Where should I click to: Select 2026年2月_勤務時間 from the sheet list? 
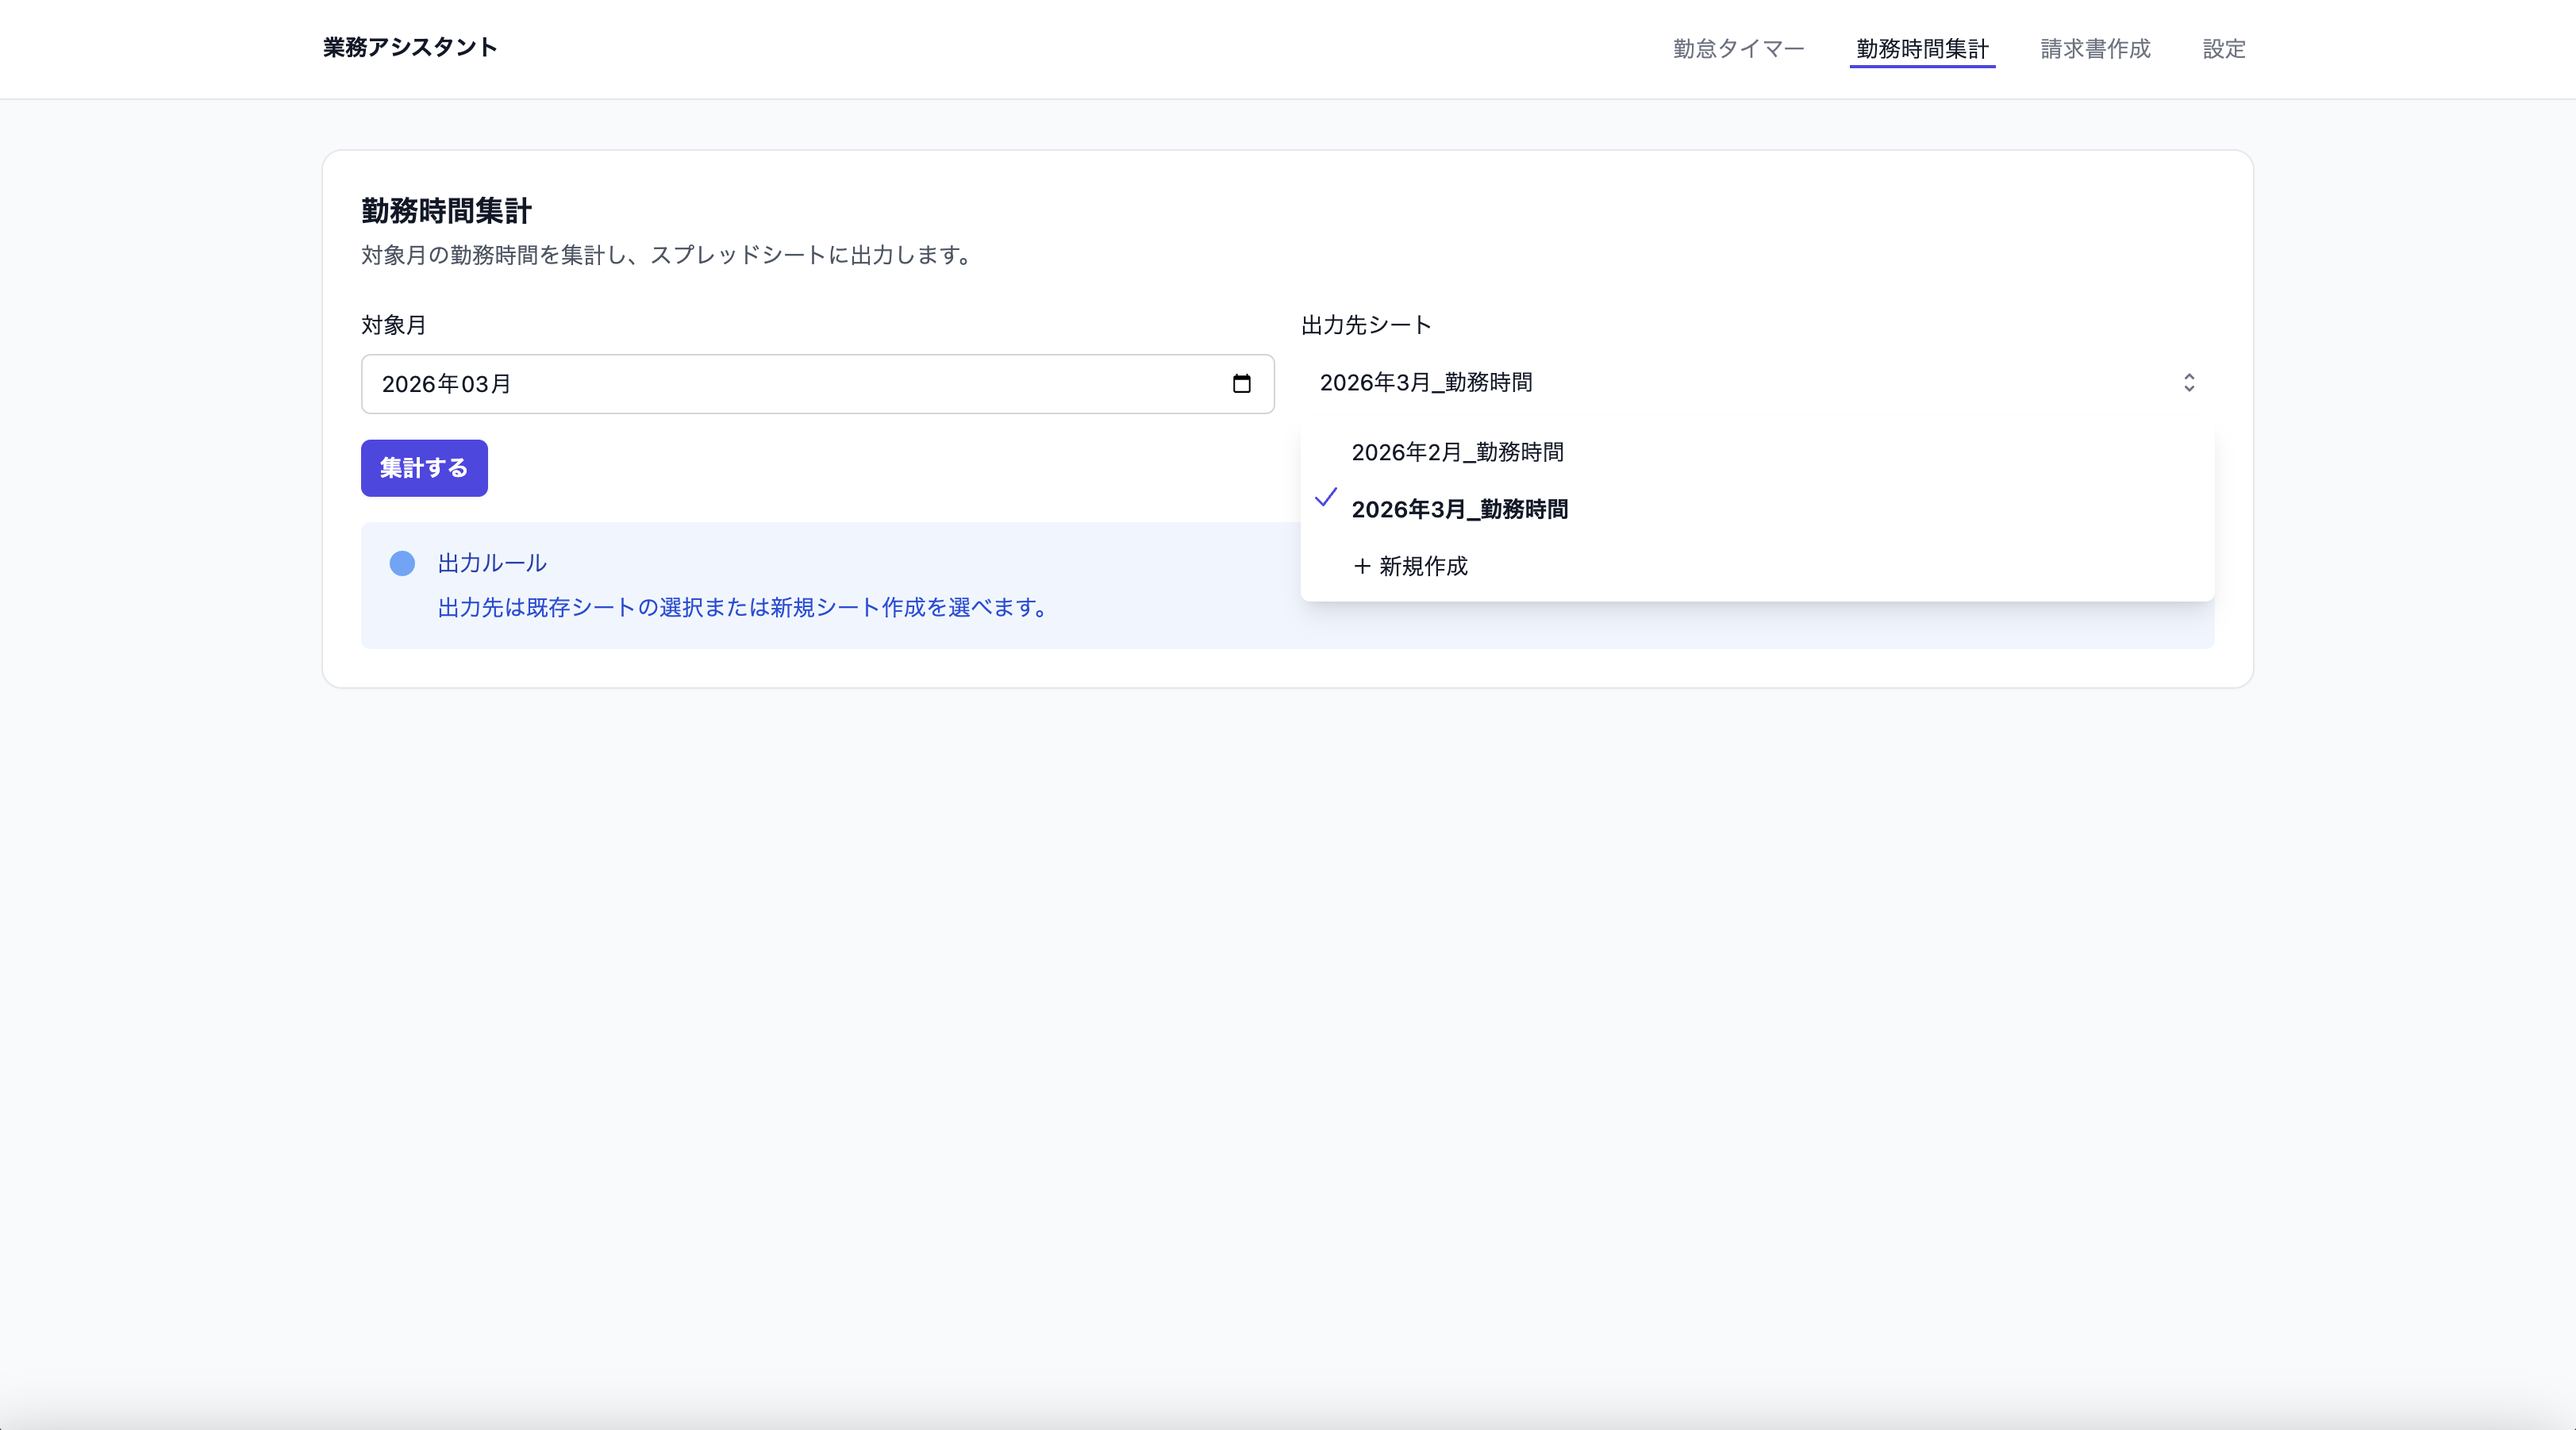1457,452
